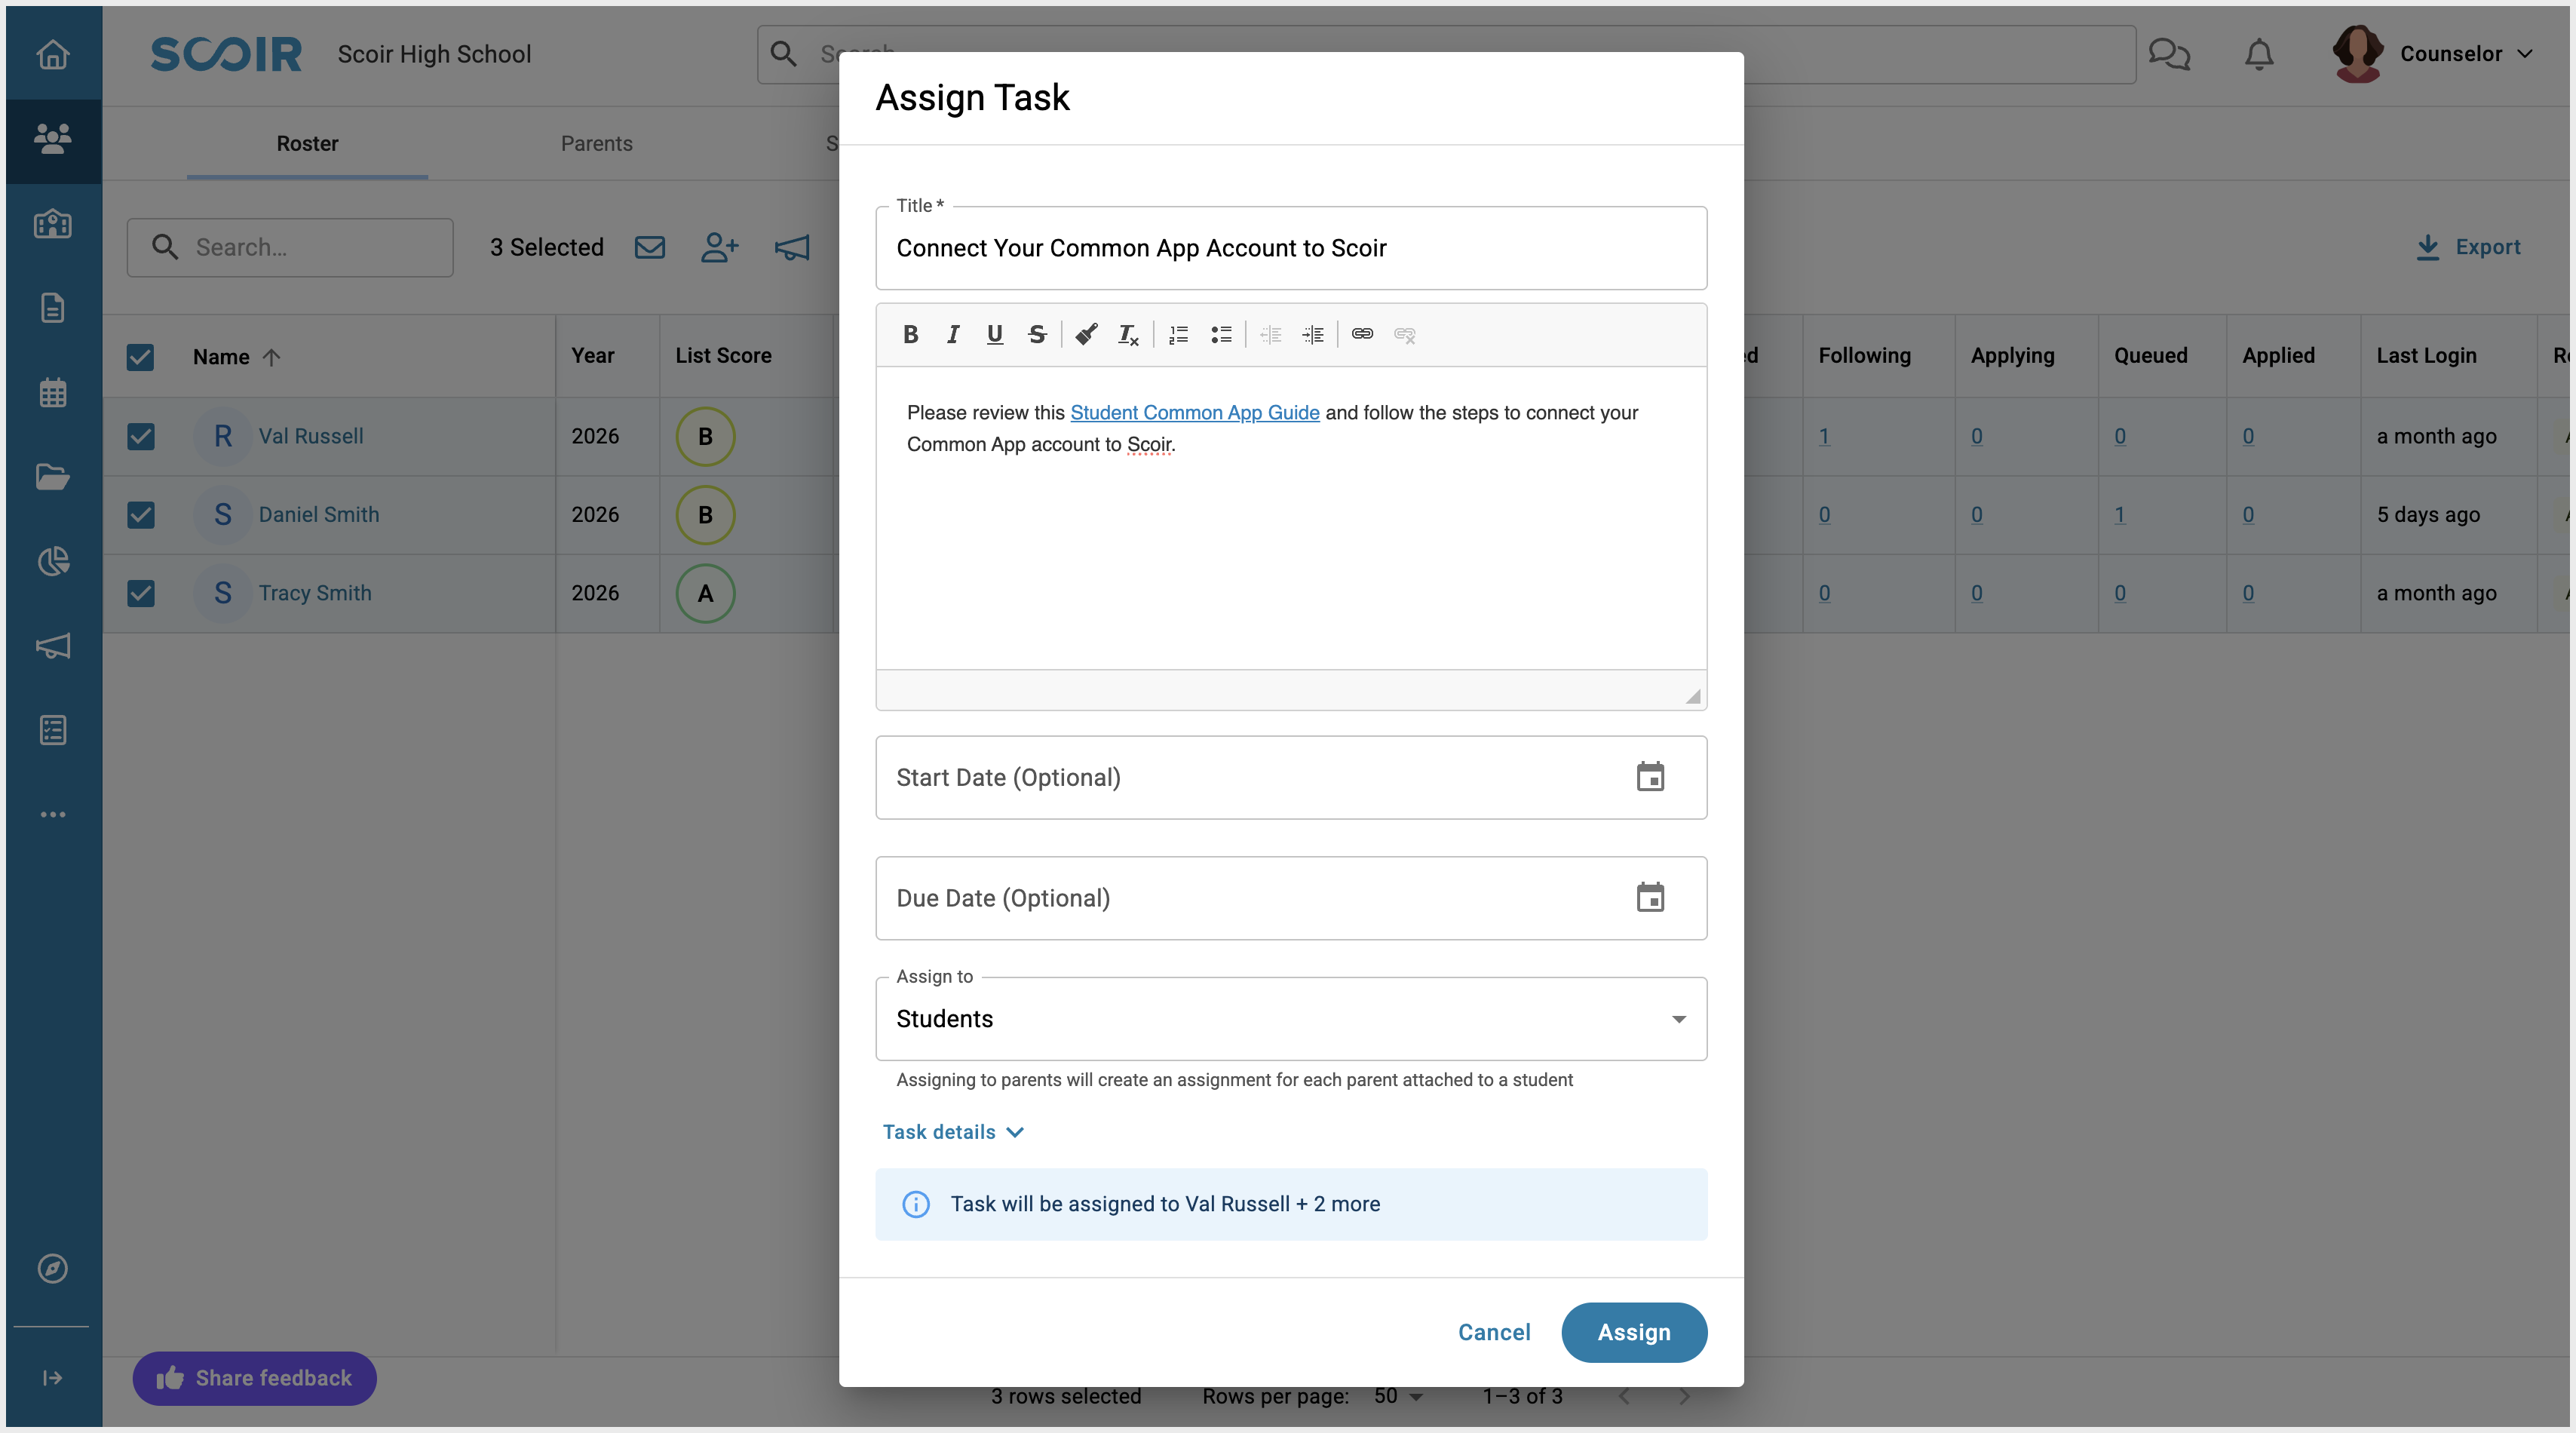Open the Student Common App Guide link
This screenshot has height=1433, width=2576.
tap(1194, 412)
